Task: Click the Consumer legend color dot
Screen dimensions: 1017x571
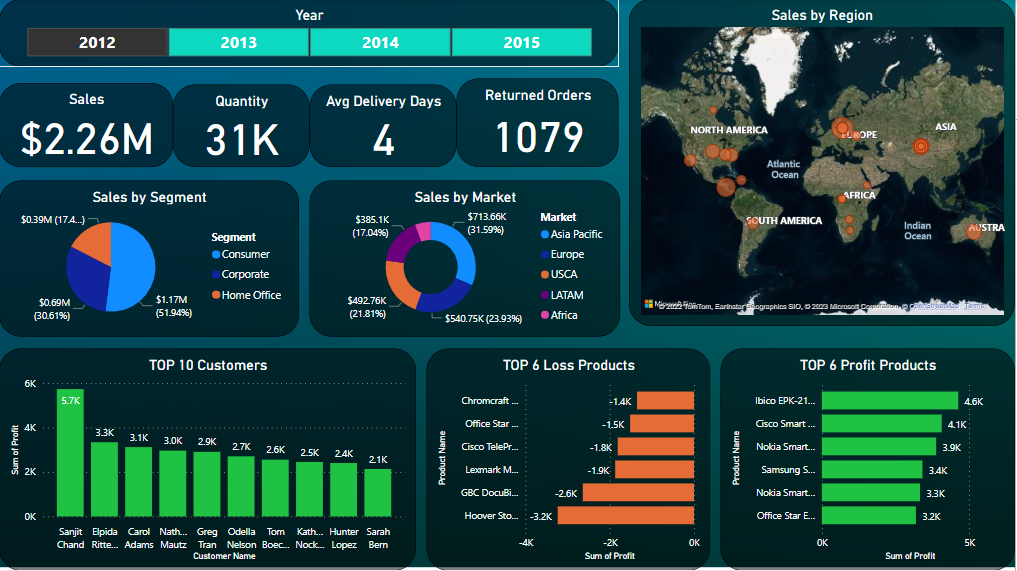Action: coord(215,255)
